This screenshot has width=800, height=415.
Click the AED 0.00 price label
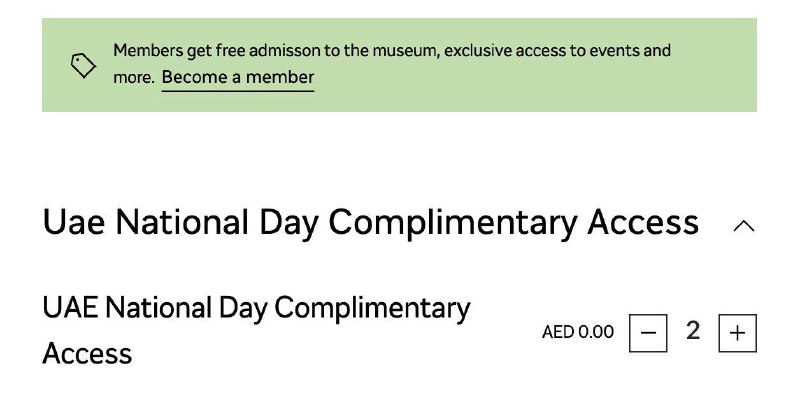click(578, 332)
